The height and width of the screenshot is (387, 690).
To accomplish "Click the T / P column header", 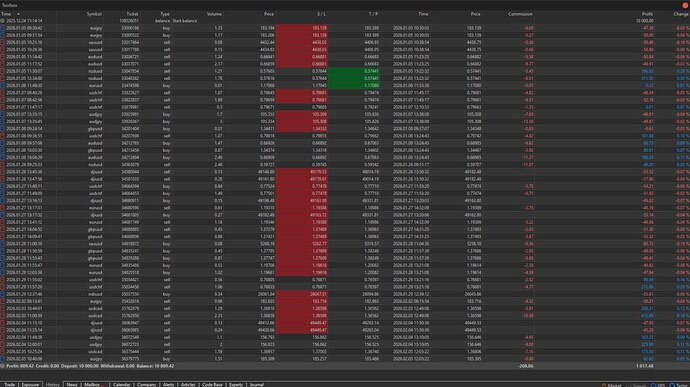I will 374,14.
